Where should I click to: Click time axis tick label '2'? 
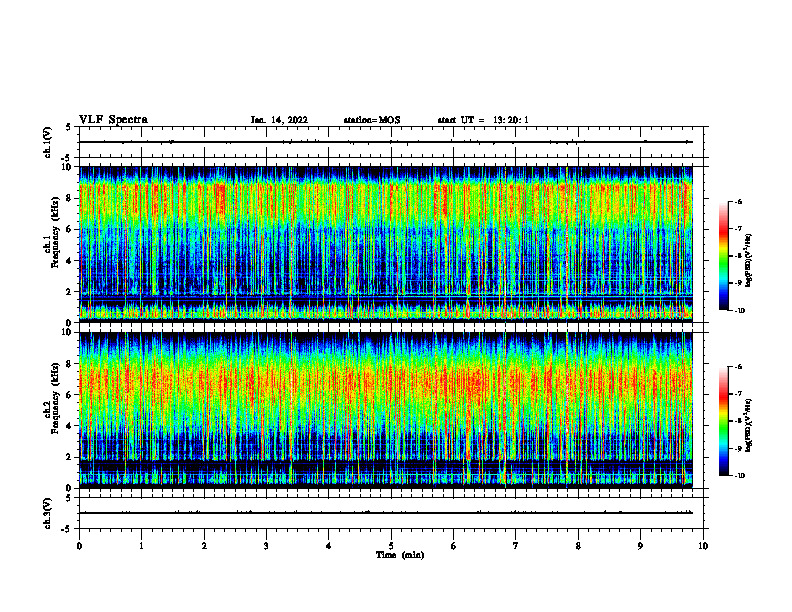[x=204, y=546]
